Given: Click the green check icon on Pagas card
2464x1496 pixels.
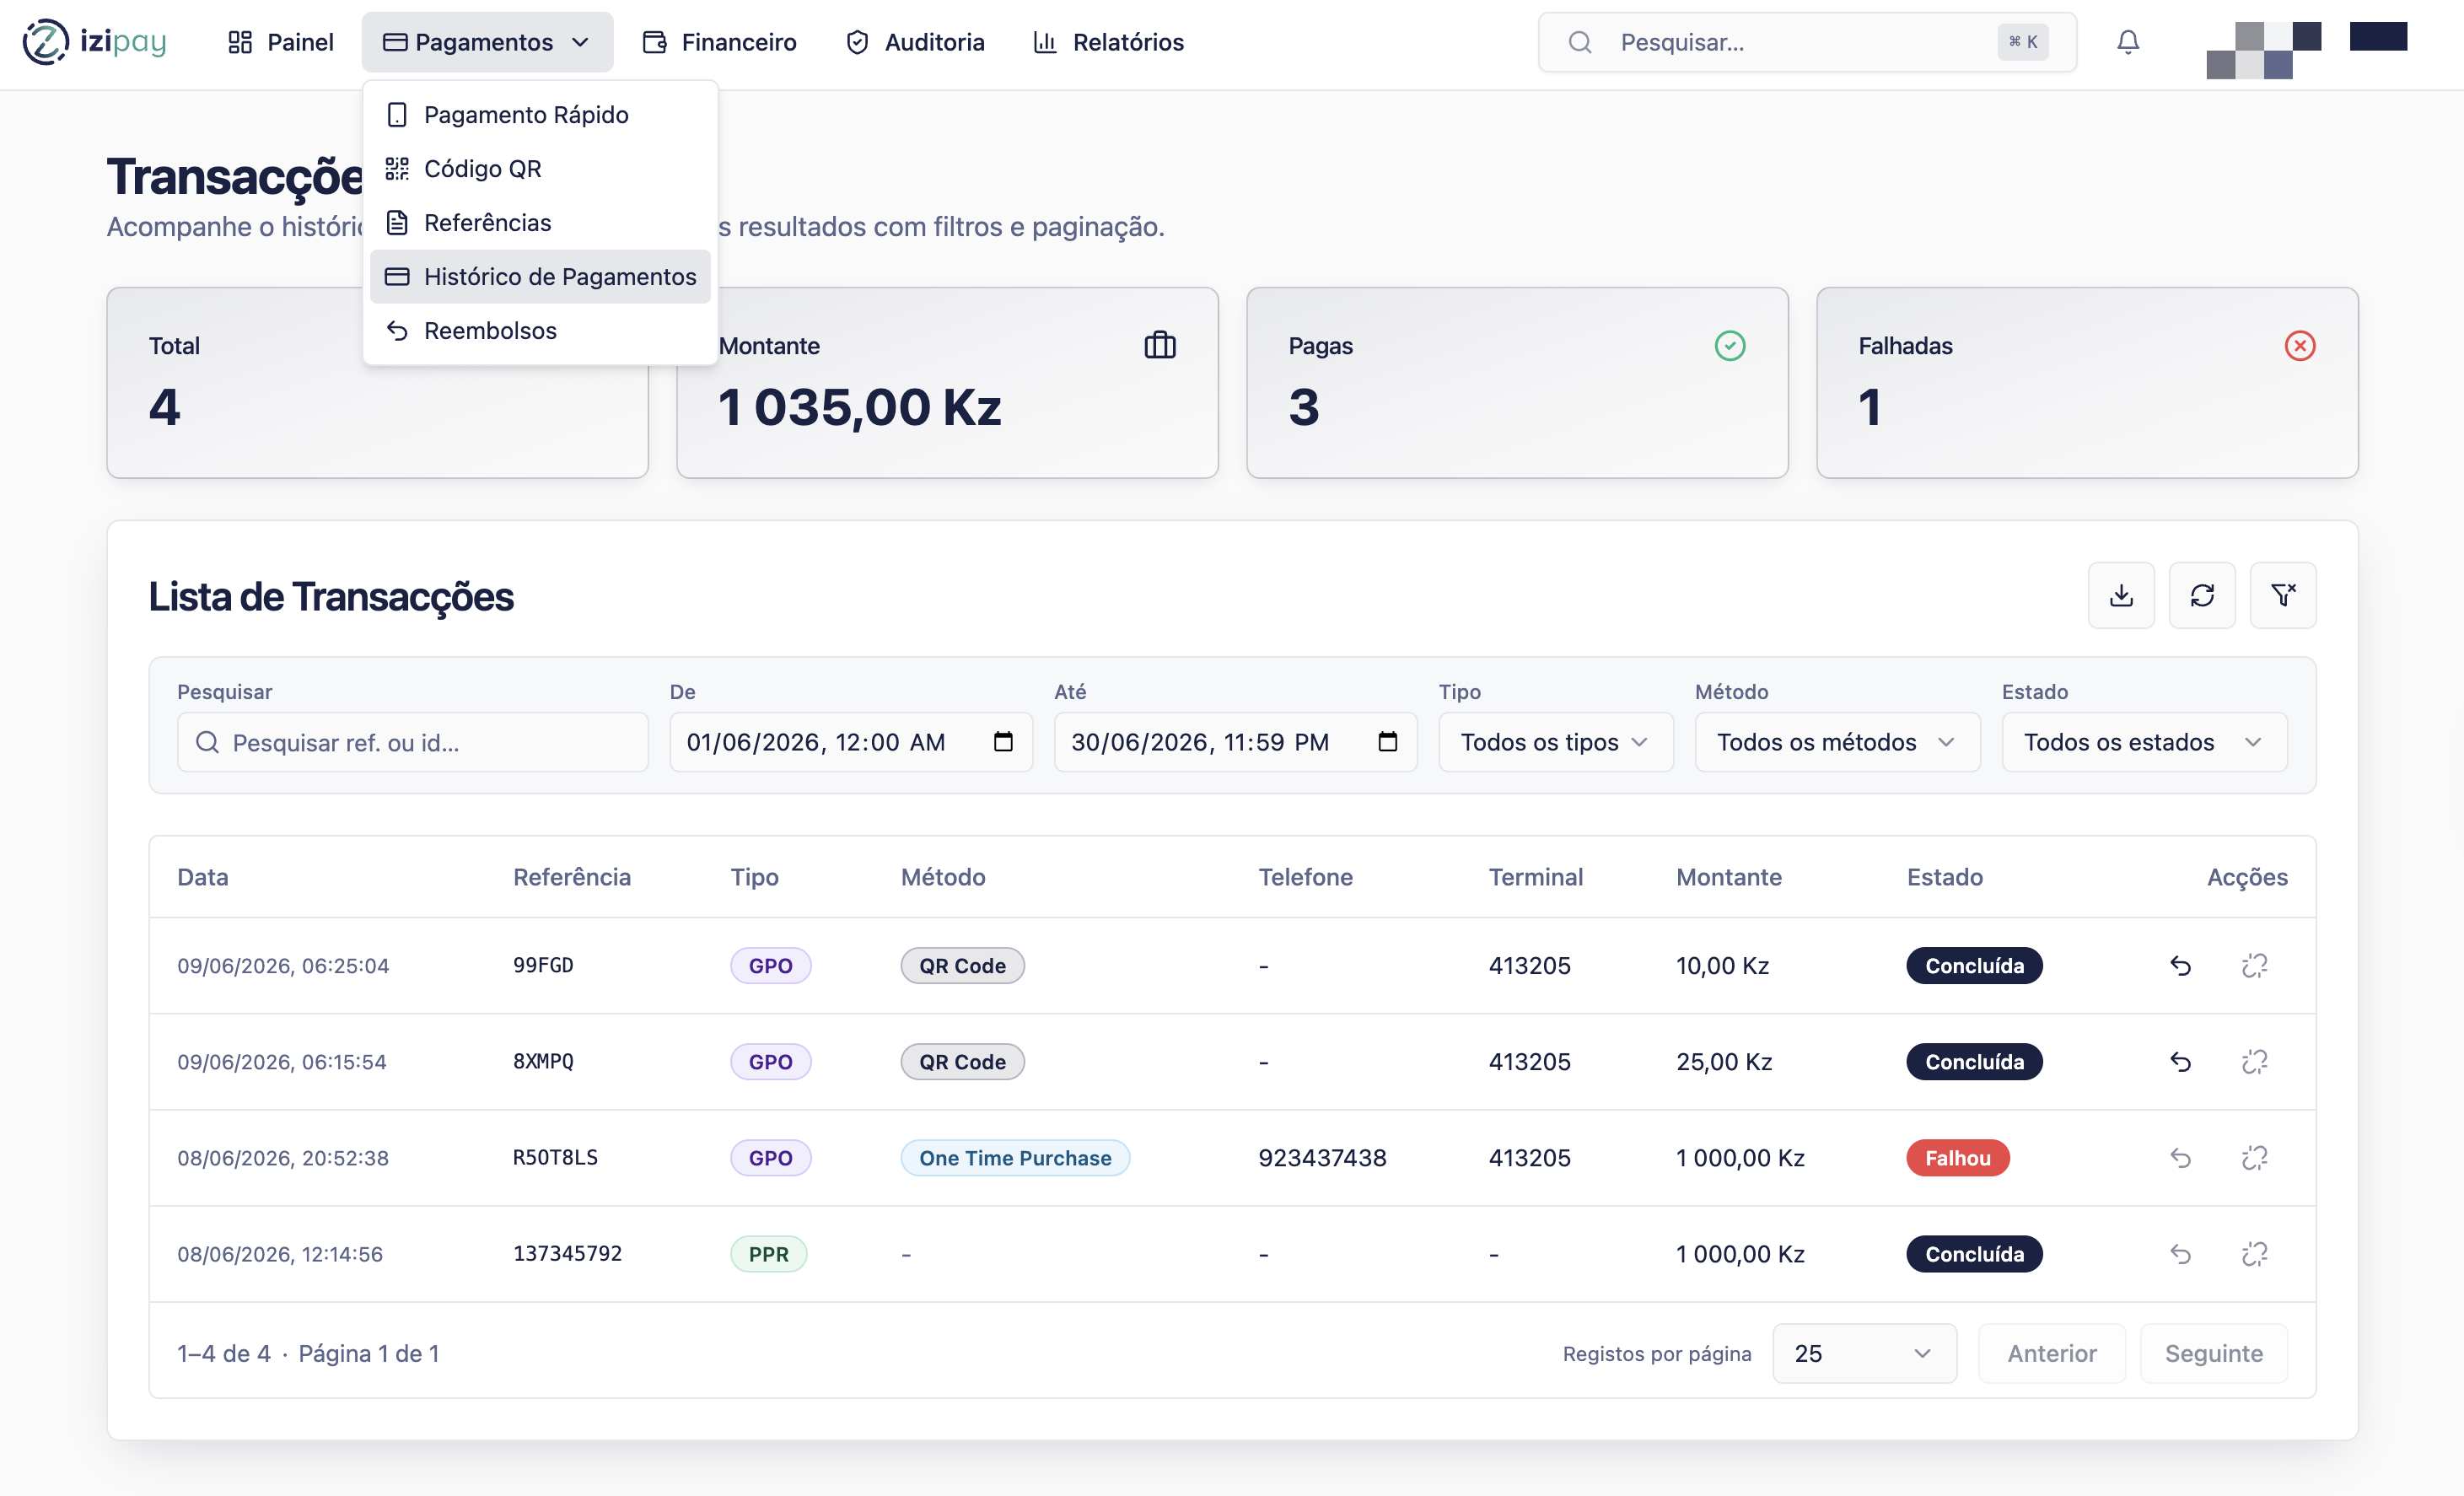Looking at the screenshot, I should click(x=1730, y=346).
